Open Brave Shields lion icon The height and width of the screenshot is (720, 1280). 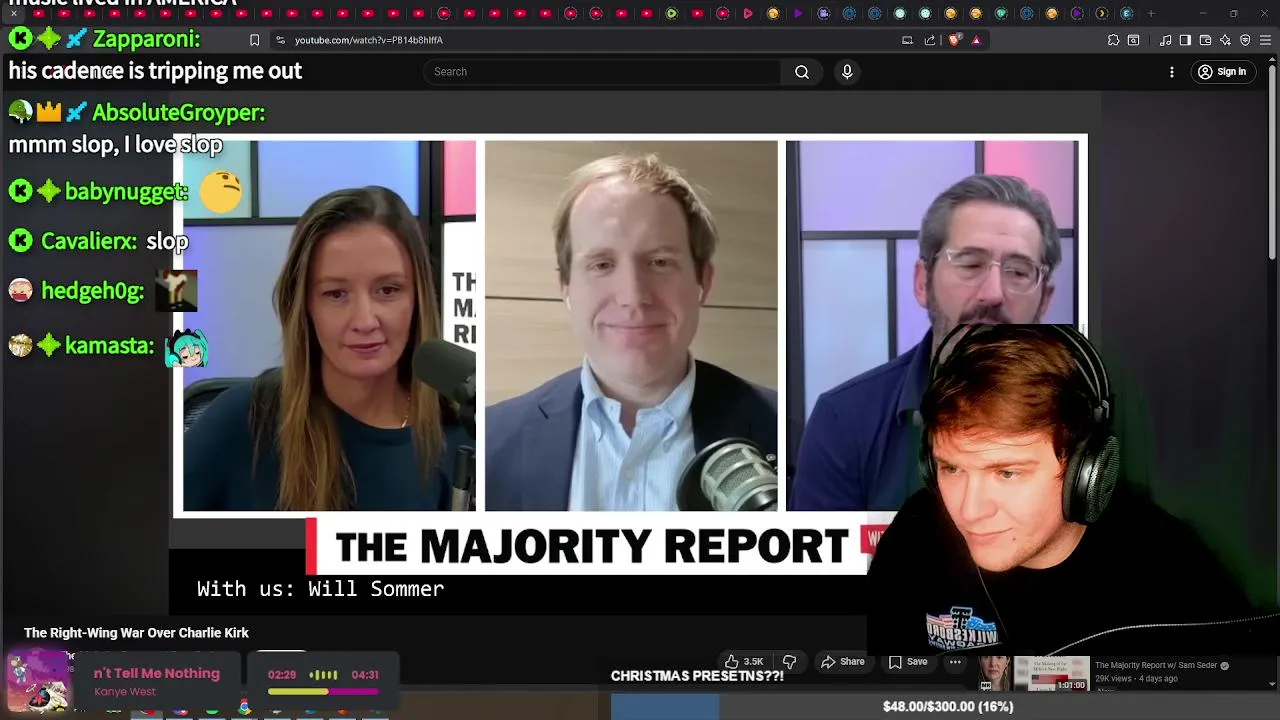pyautogui.click(x=954, y=40)
